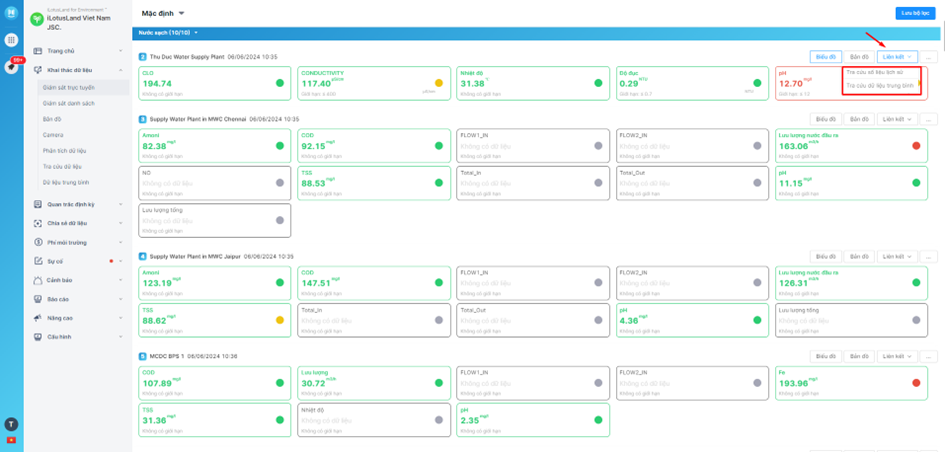Screen dimensions: 945x452
Task: Click gray status dot on NO card
Action: pyautogui.click(x=280, y=183)
